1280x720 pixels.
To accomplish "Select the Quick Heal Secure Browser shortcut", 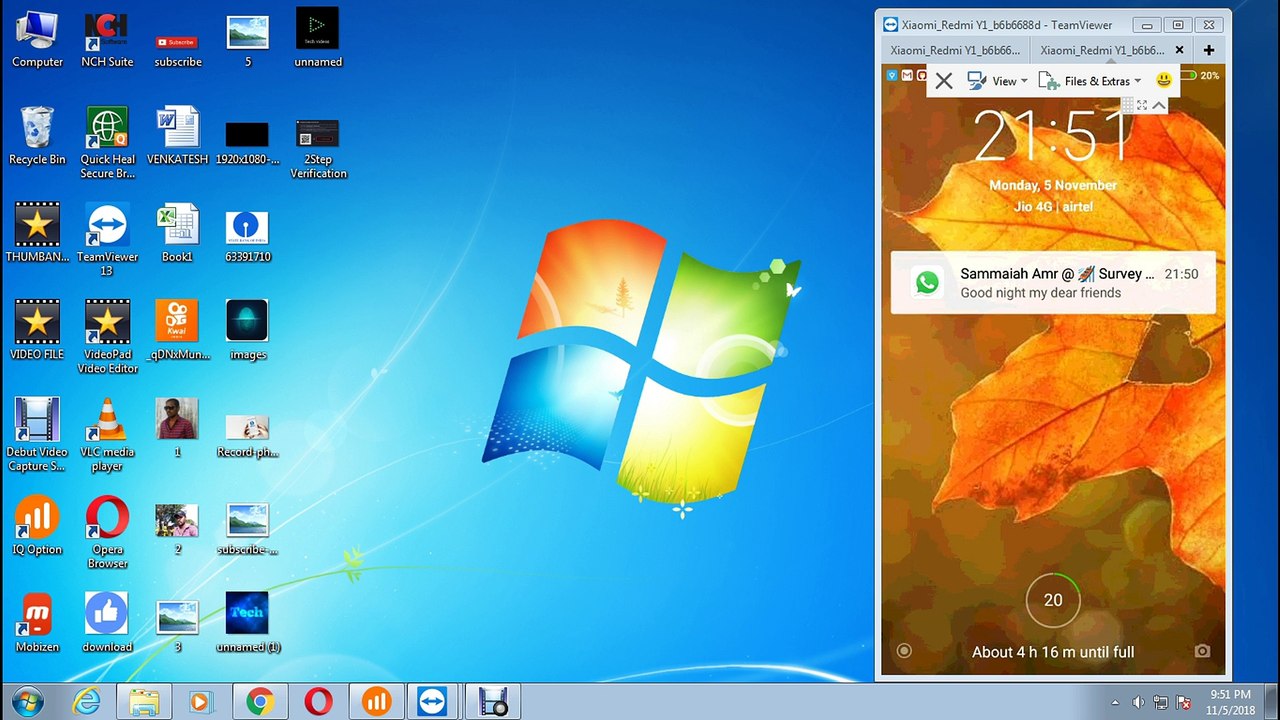I will pos(107,143).
